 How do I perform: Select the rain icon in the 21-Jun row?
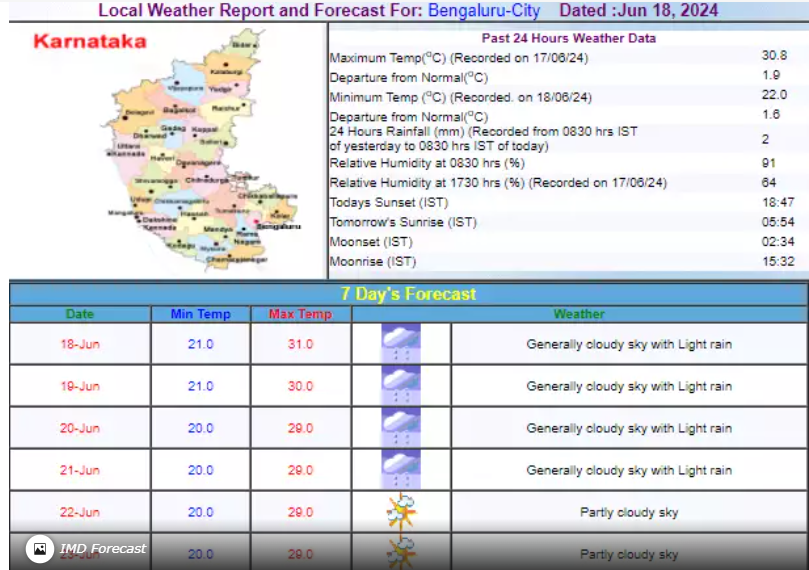[x=401, y=470]
